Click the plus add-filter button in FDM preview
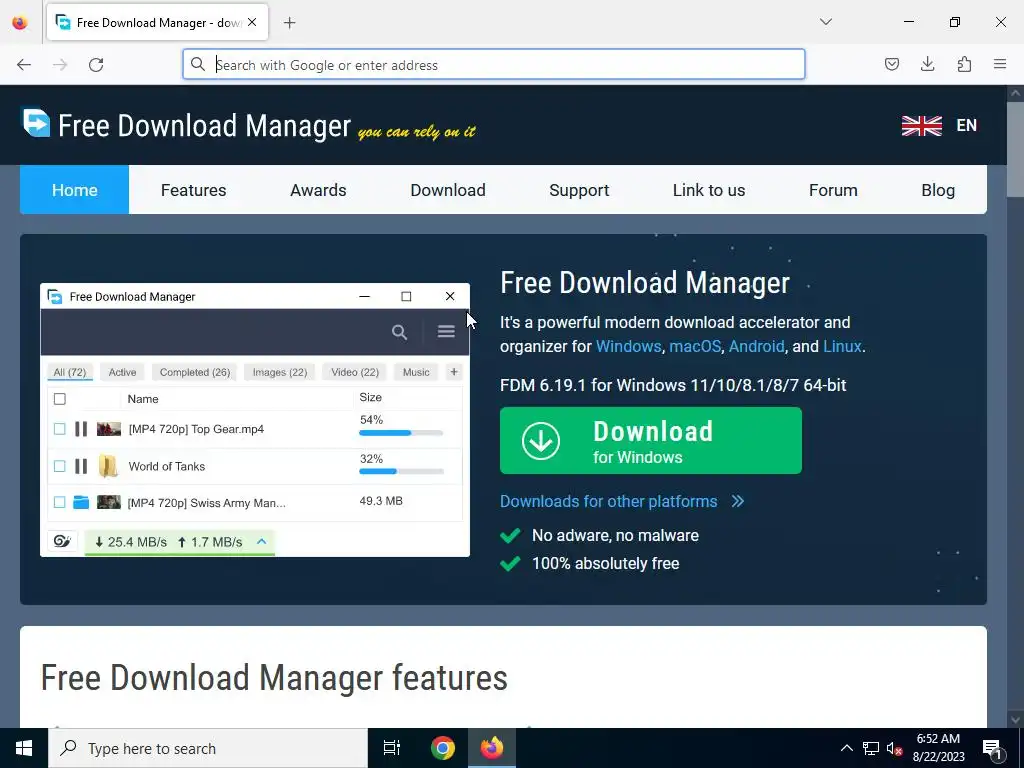The height and width of the screenshot is (768, 1024). pyautogui.click(x=453, y=372)
